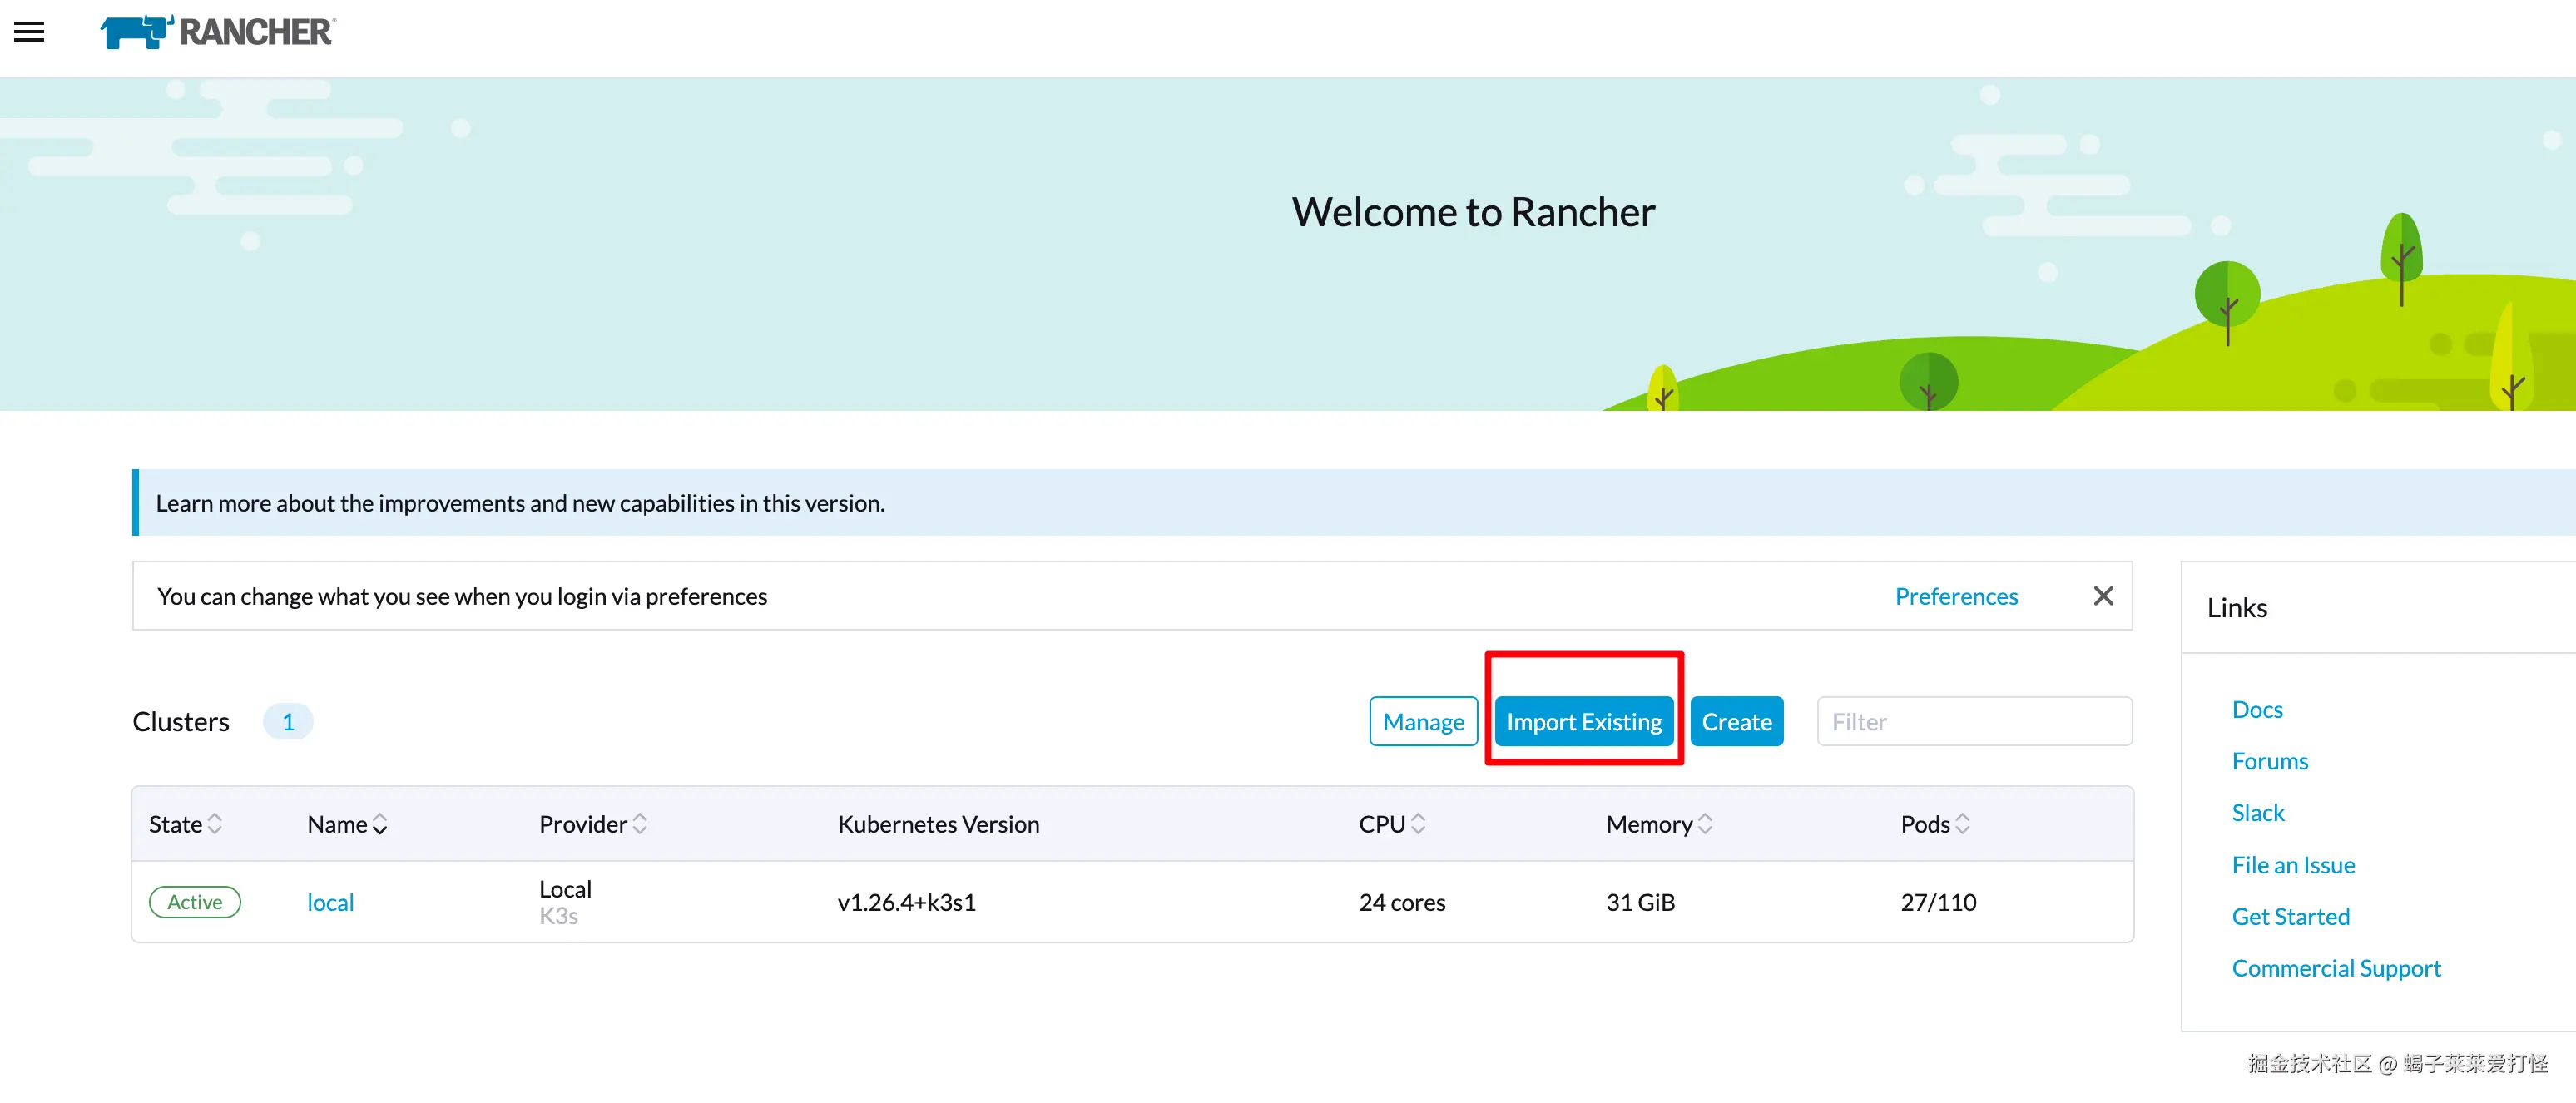Sort clusters by CPU column
The height and width of the screenshot is (1103, 2576).
pyautogui.click(x=1391, y=824)
